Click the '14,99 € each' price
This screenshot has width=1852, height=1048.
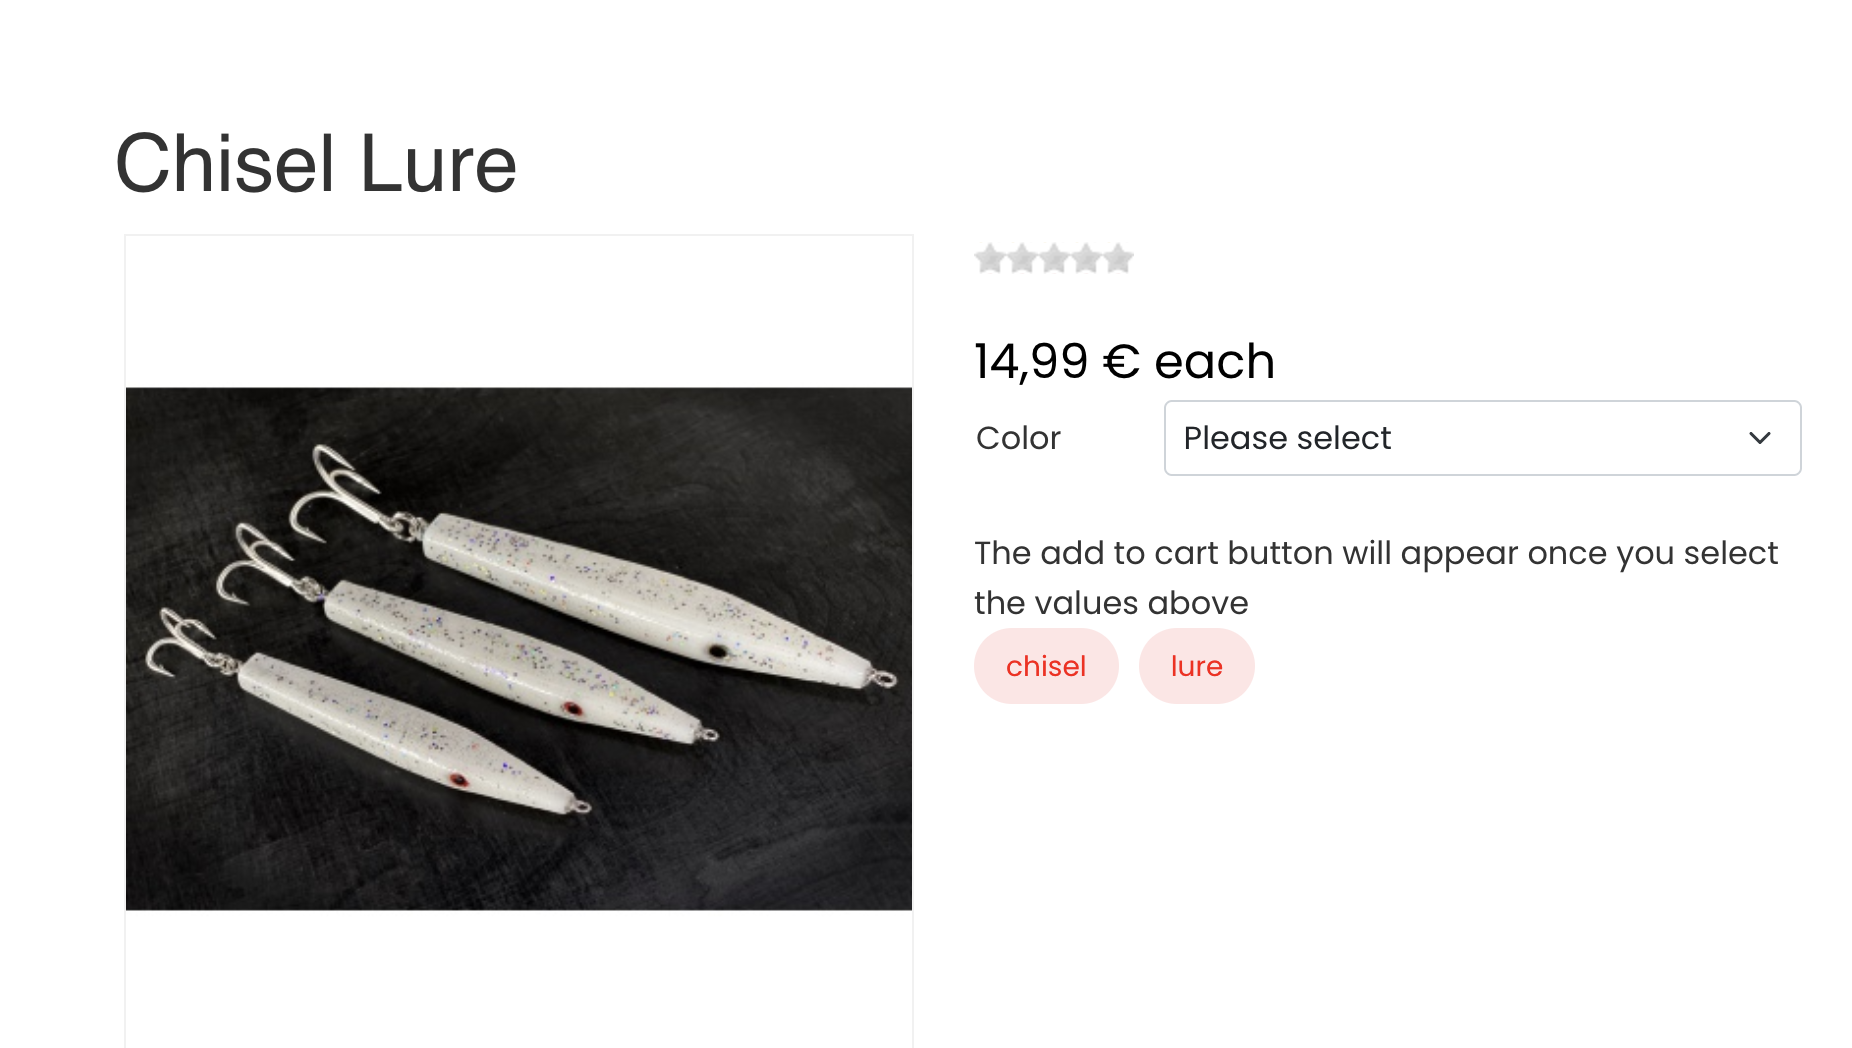pyautogui.click(x=1124, y=361)
